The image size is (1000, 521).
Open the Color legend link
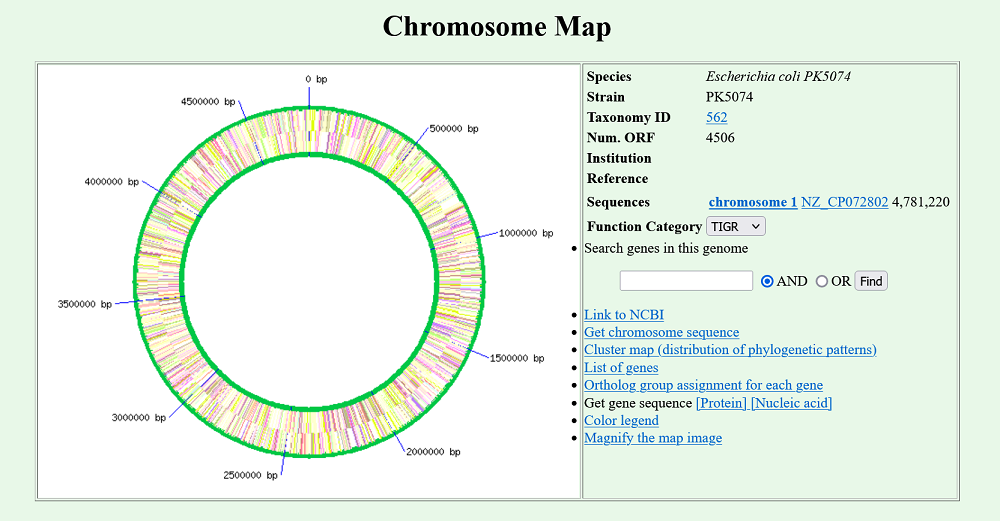[x=621, y=420]
